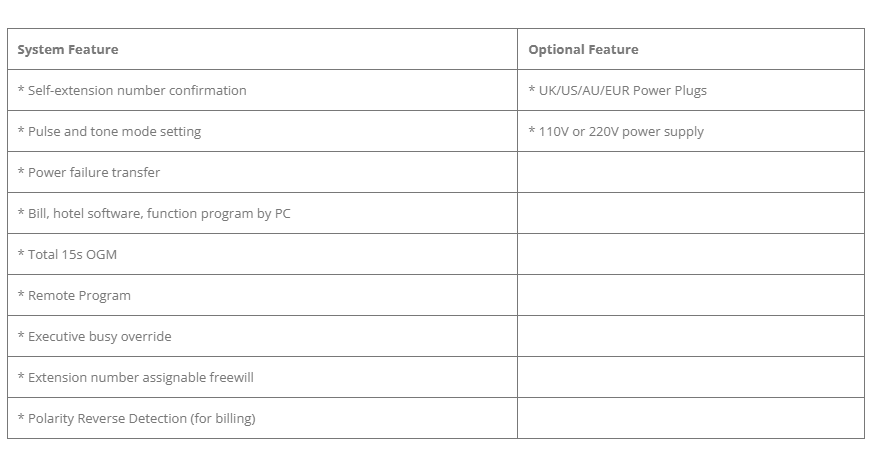Click the empty cell beside Remote Program
Viewport: 878px width, 451px height.
click(x=690, y=296)
